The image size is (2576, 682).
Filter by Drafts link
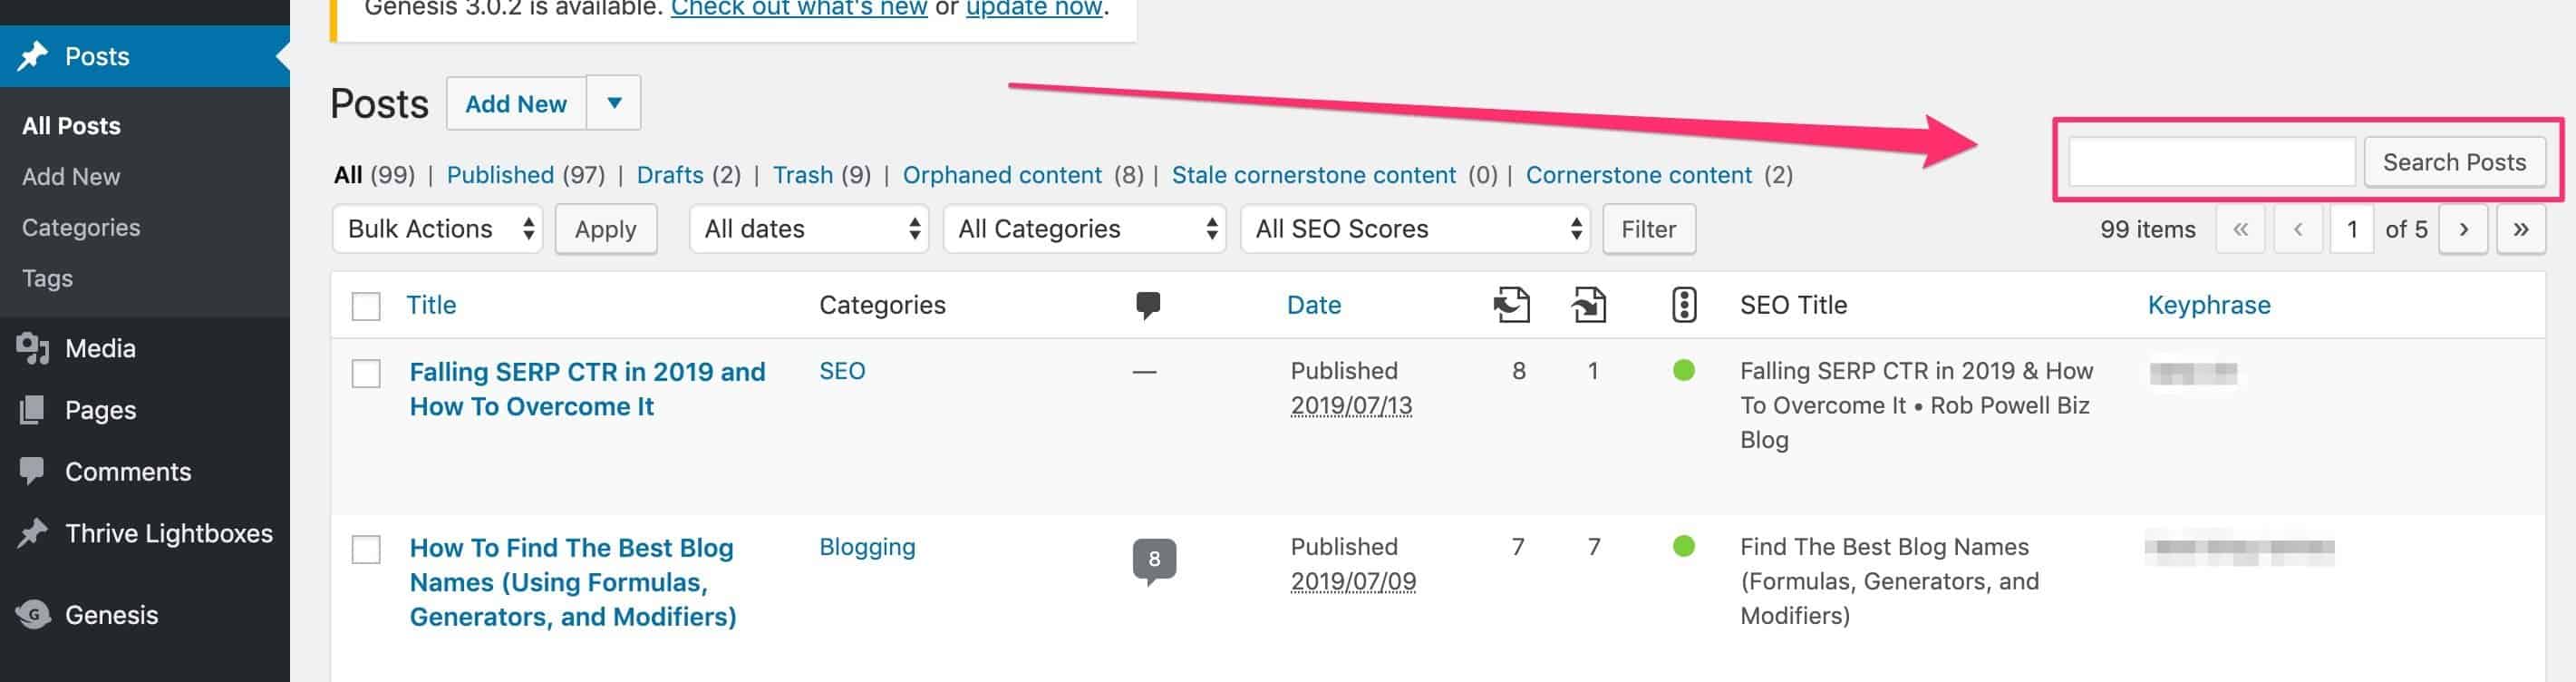pyautogui.click(x=670, y=175)
